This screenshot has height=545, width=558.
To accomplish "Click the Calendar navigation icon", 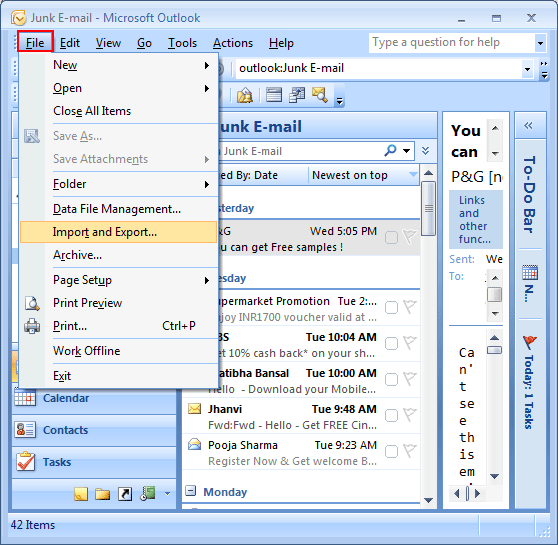I will pyautogui.click(x=25, y=398).
